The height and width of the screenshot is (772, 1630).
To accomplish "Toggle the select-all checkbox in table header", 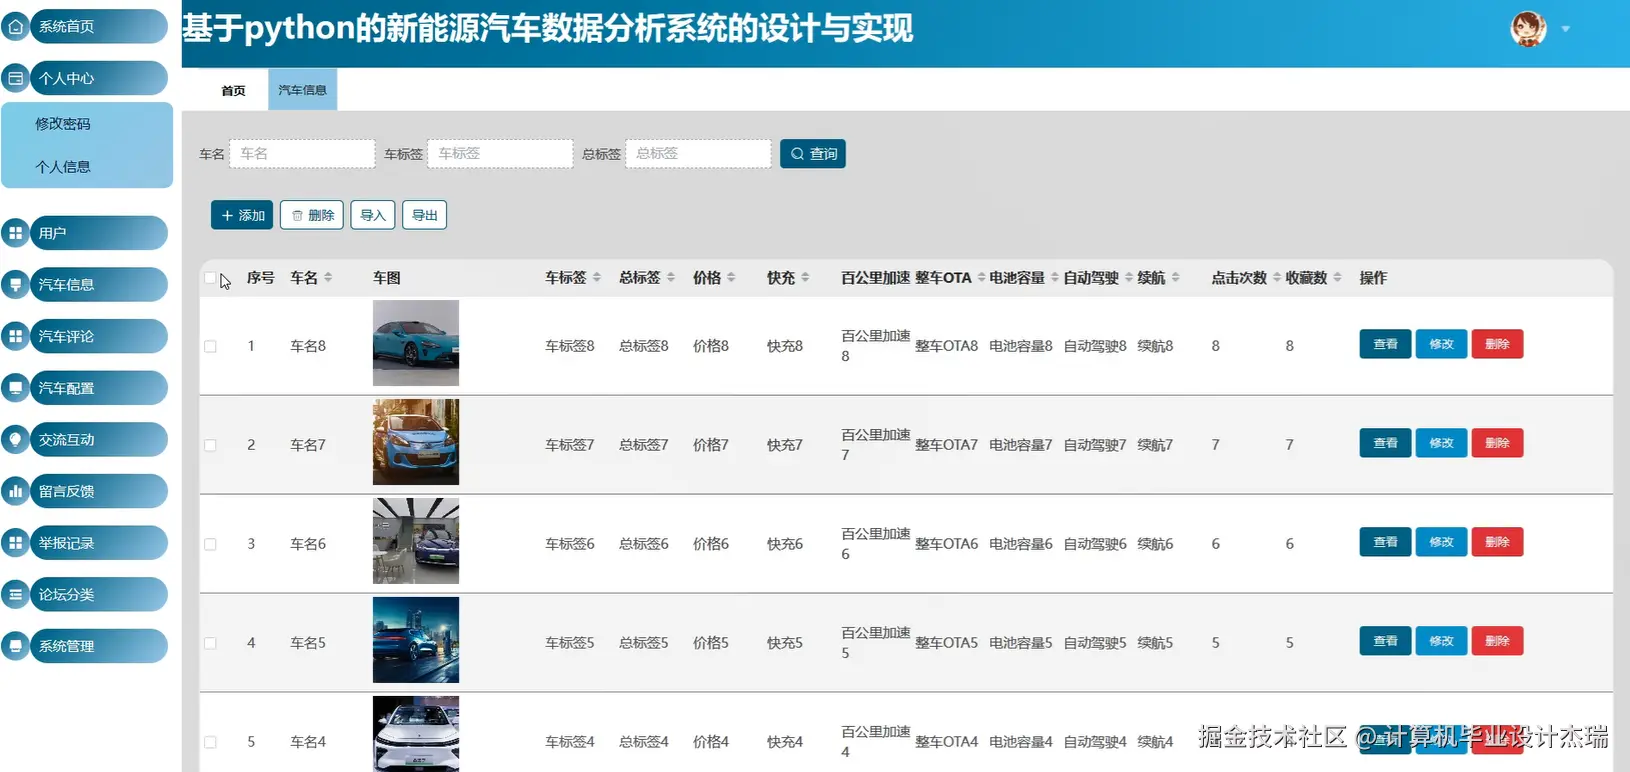I will coord(210,278).
